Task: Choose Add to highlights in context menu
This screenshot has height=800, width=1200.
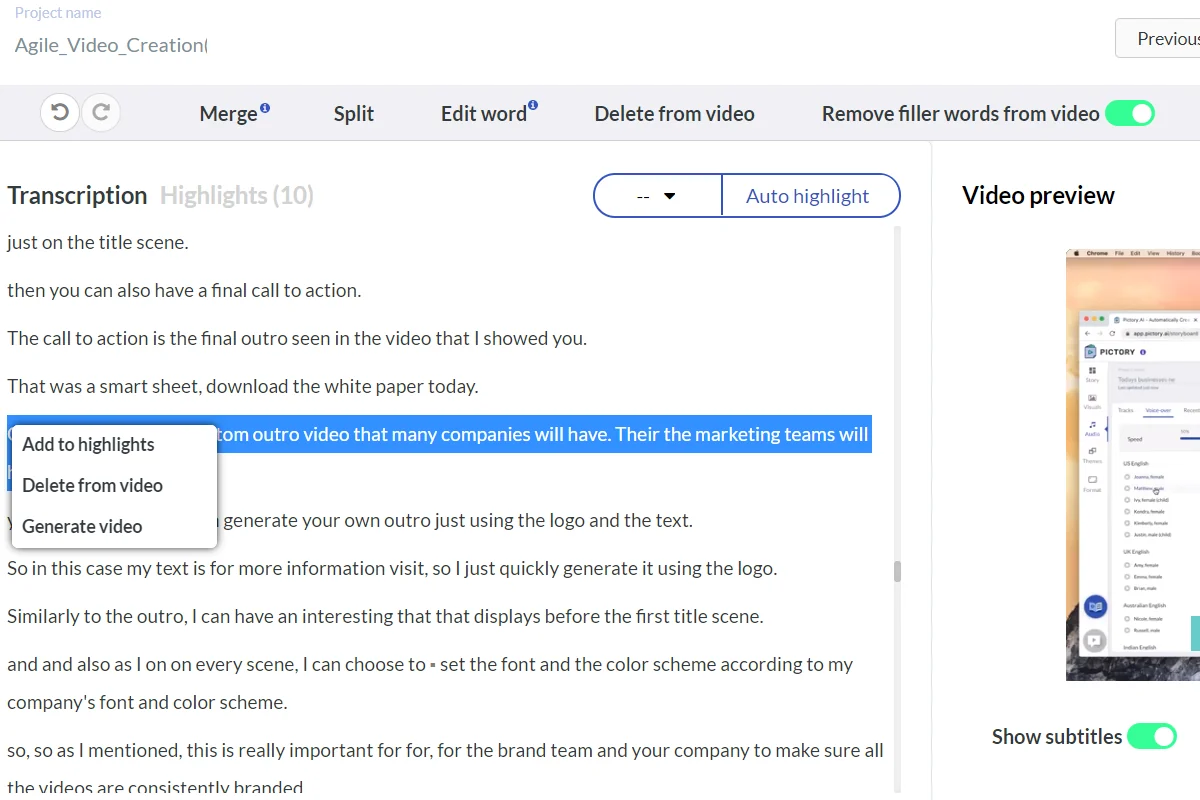Action: (x=88, y=444)
